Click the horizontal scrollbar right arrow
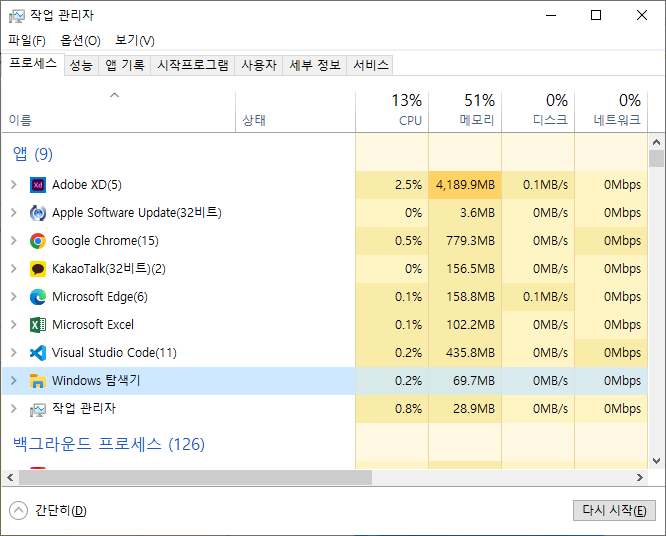666x536 pixels. pyautogui.click(x=640, y=478)
